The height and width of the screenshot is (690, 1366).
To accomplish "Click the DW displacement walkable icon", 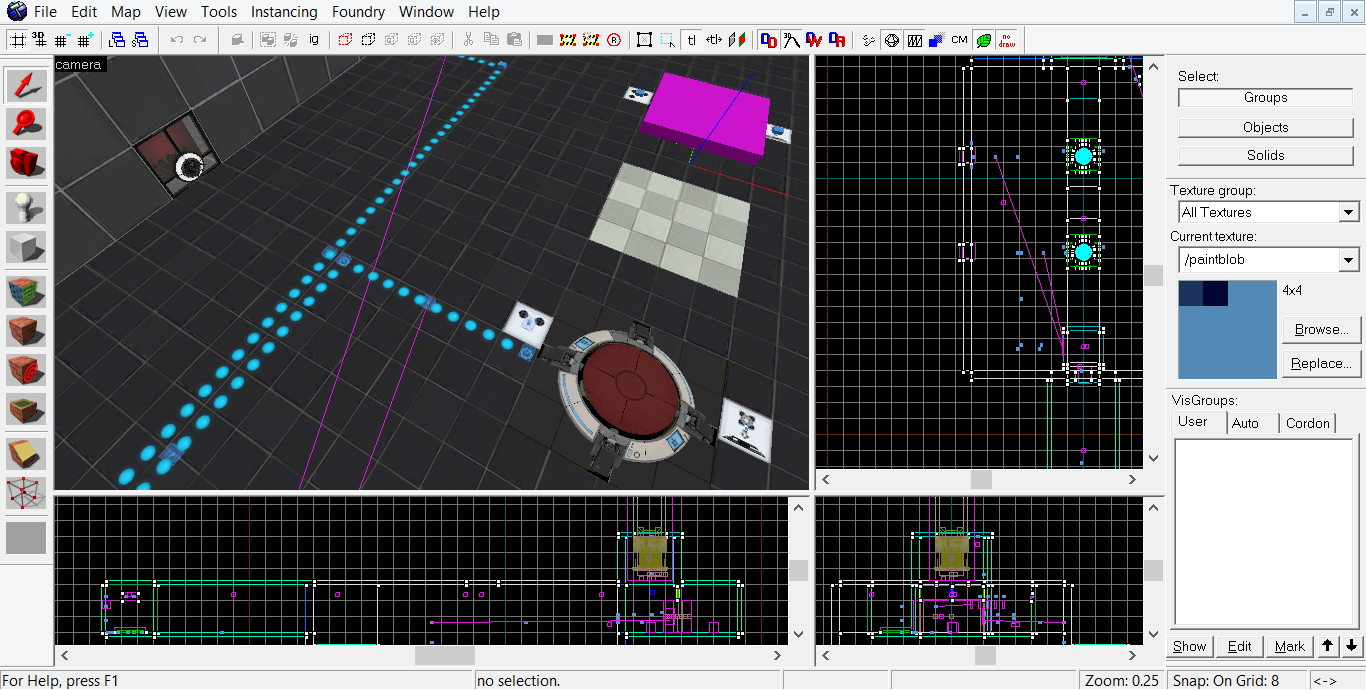I will 815,40.
